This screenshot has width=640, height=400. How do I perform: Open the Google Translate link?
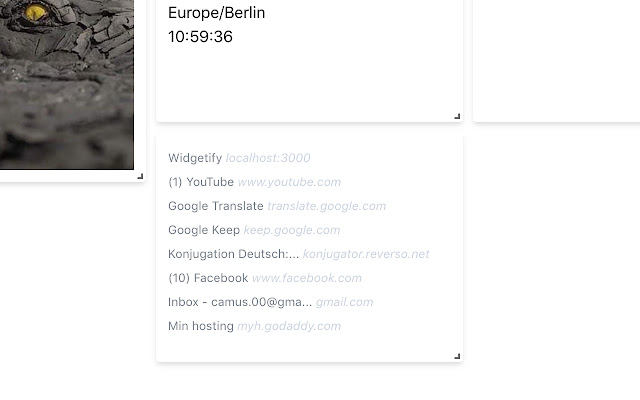[x=277, y=206]
